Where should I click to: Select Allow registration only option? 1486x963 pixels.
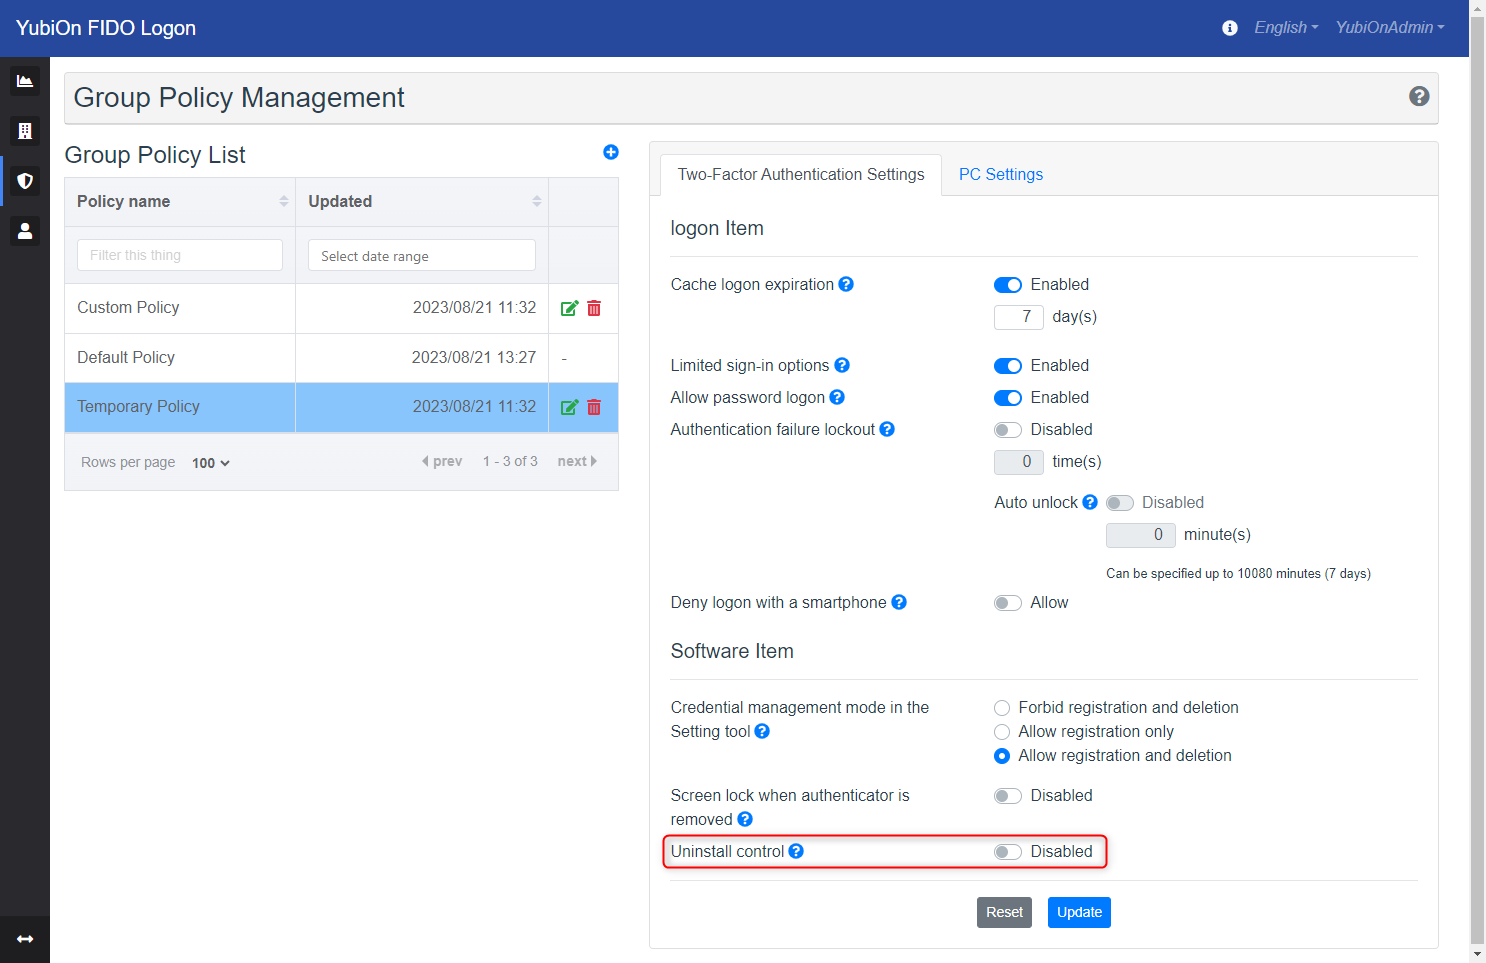point(1002,732)
